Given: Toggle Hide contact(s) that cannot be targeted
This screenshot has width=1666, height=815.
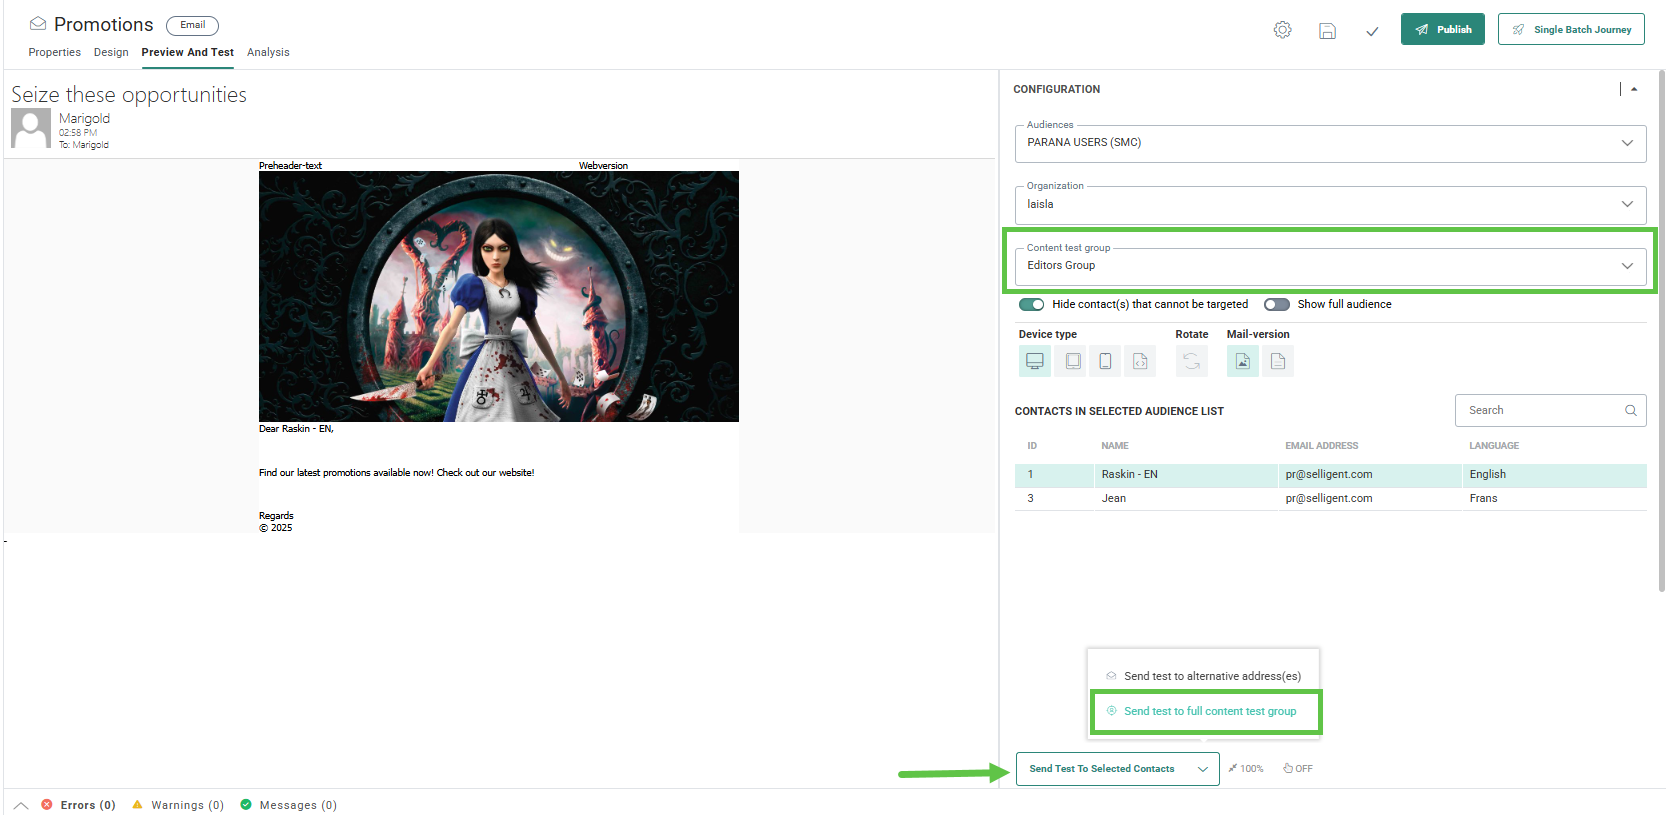Looking at the screenshot, I should coord(1031,305).
